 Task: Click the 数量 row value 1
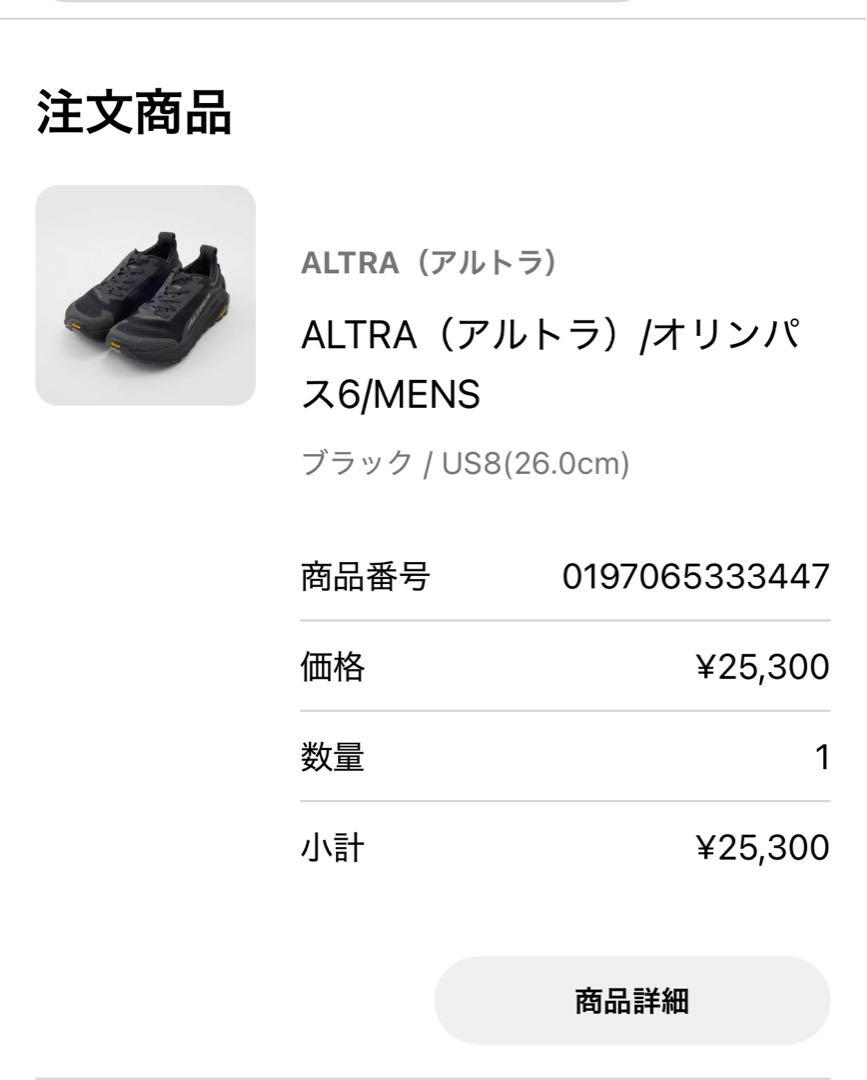click(822, 757)
